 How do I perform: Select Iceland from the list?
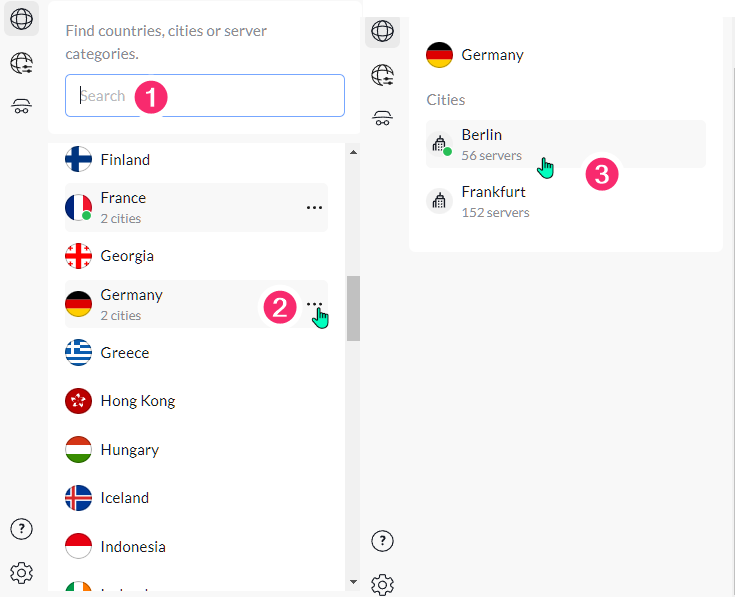point(125,498)
